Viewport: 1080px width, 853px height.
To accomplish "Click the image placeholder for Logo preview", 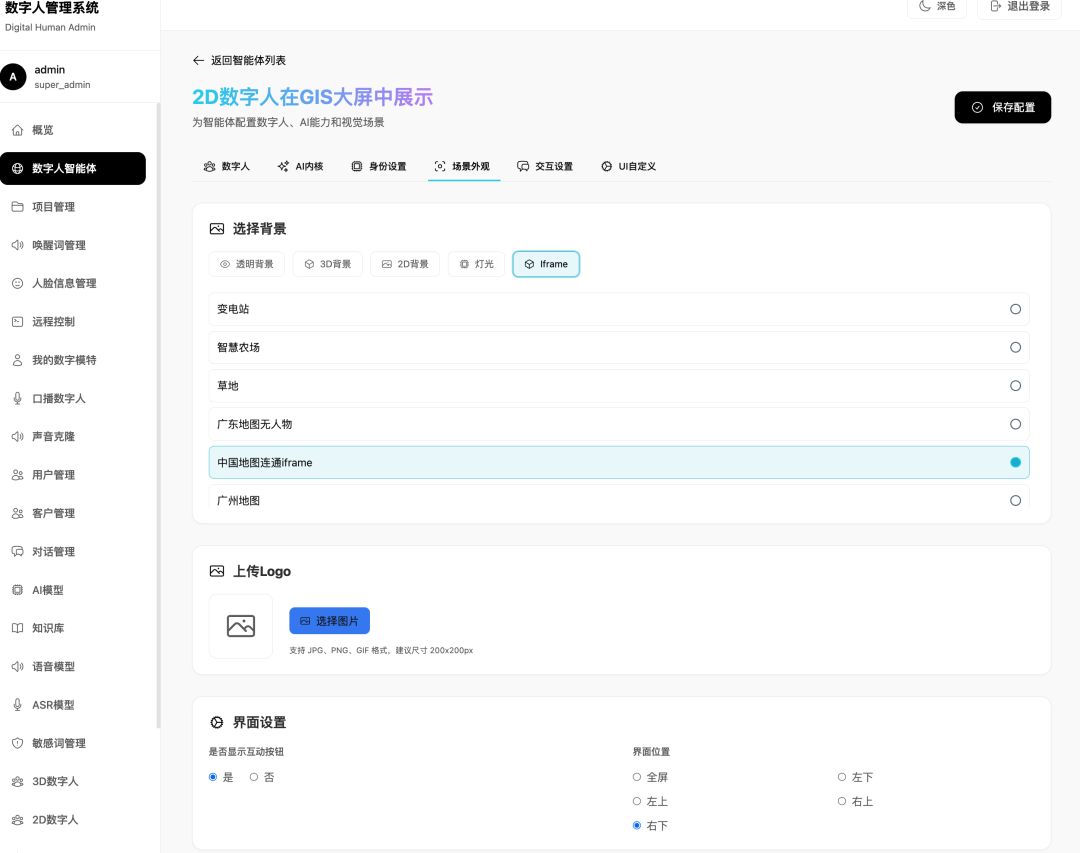I will pos(241,626).
